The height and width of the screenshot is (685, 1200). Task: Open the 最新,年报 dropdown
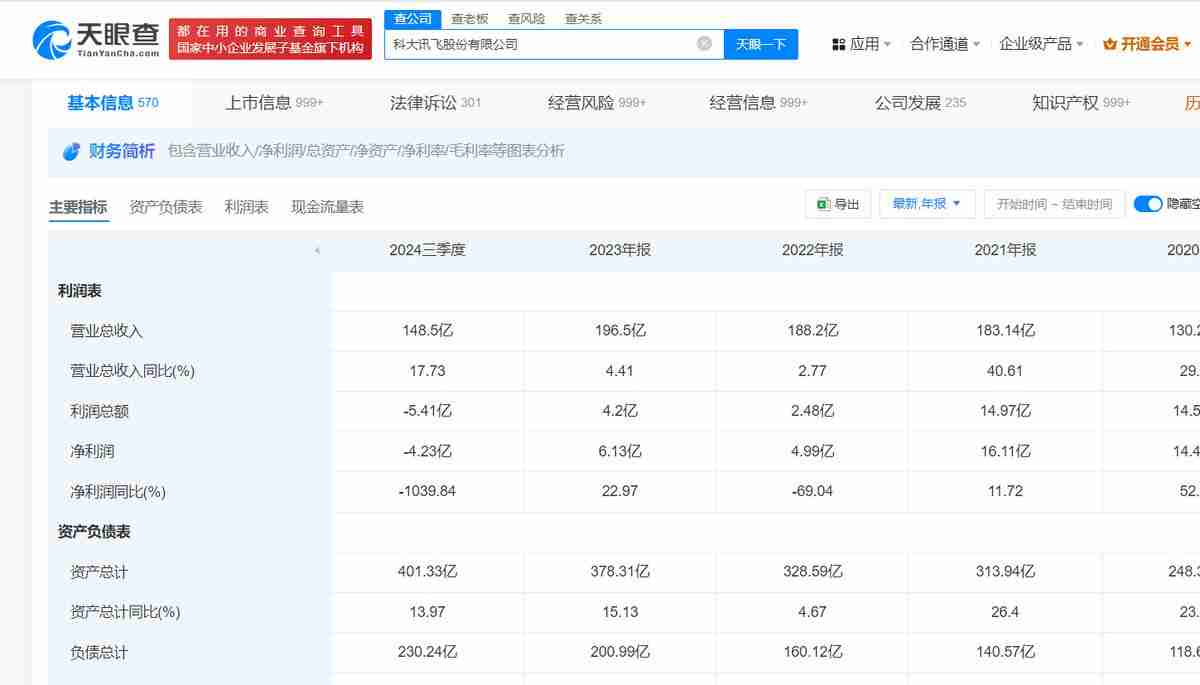[x=926, y=203]
